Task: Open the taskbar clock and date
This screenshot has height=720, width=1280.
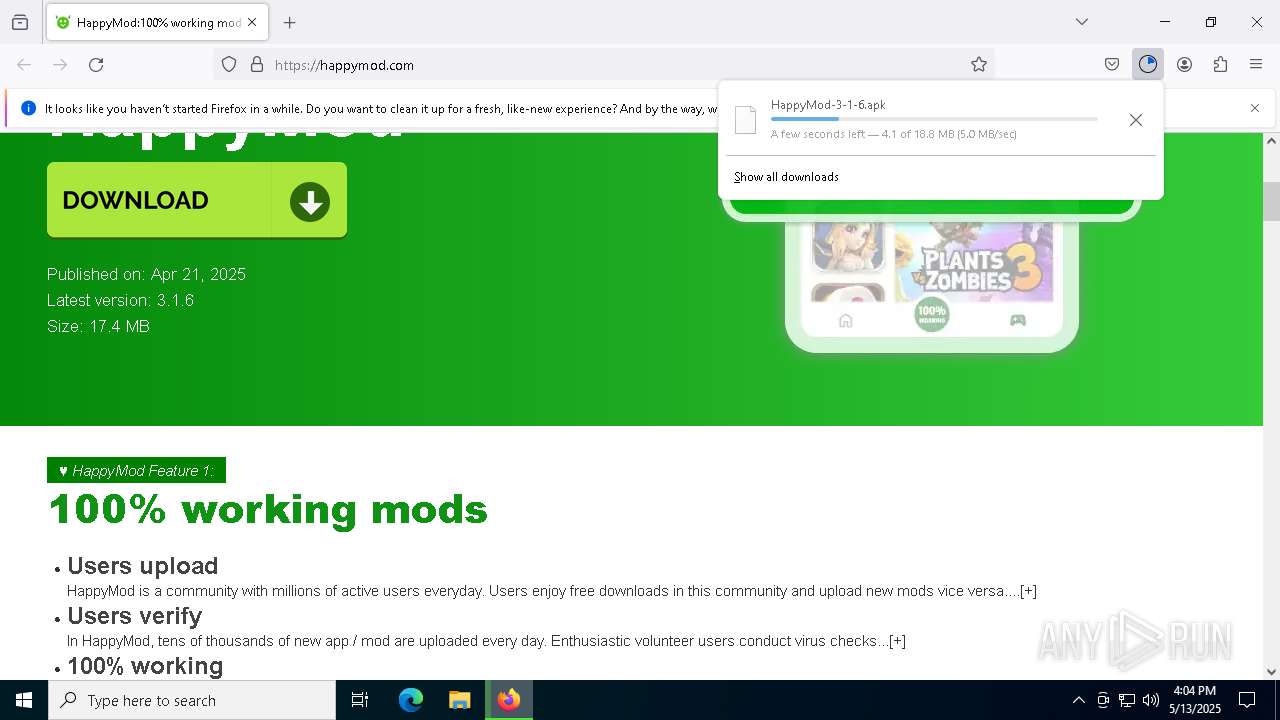Action: coord(1195,700)
